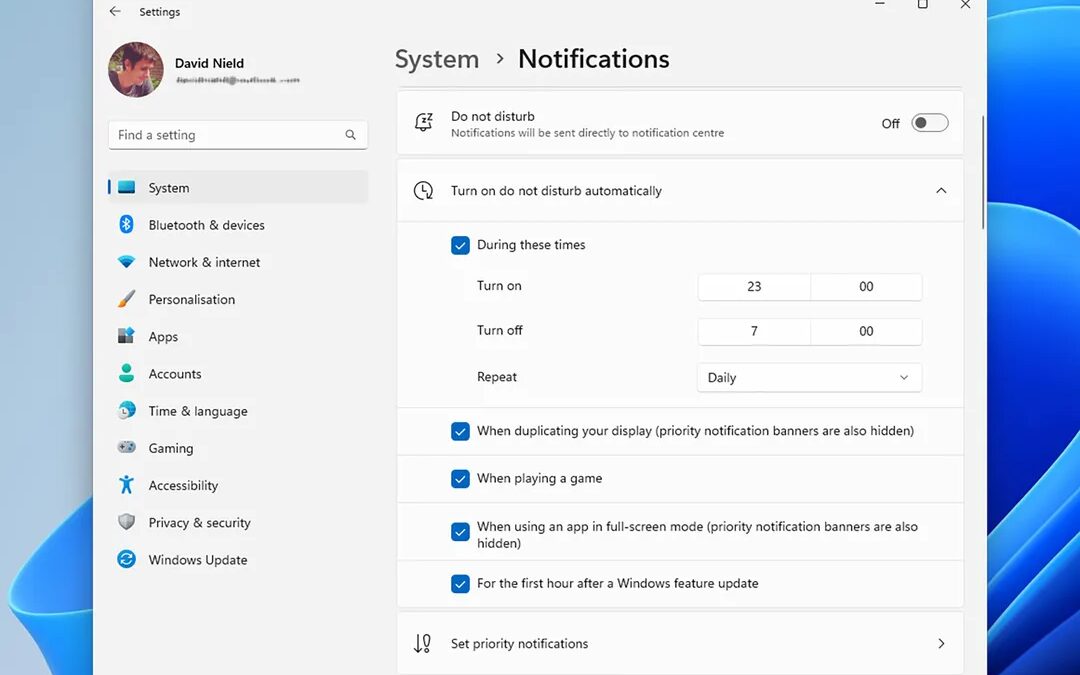Select the Personalisation paintbrush icon

(x=126, y=299)
